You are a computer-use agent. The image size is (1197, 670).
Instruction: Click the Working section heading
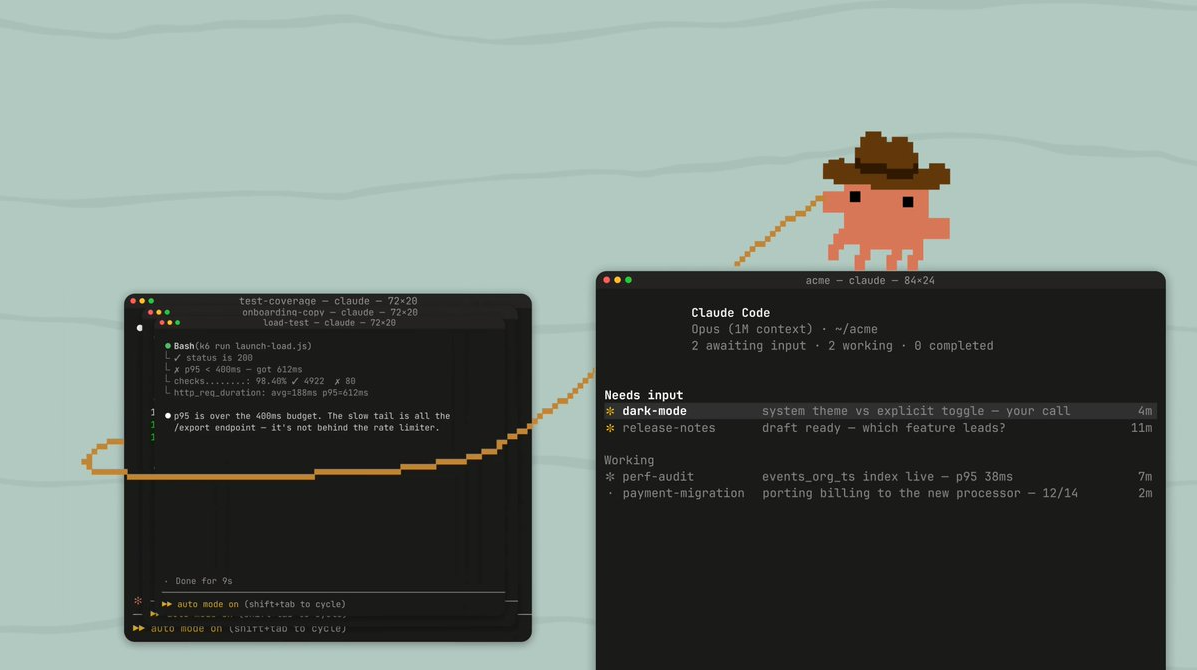coord(629,461)
